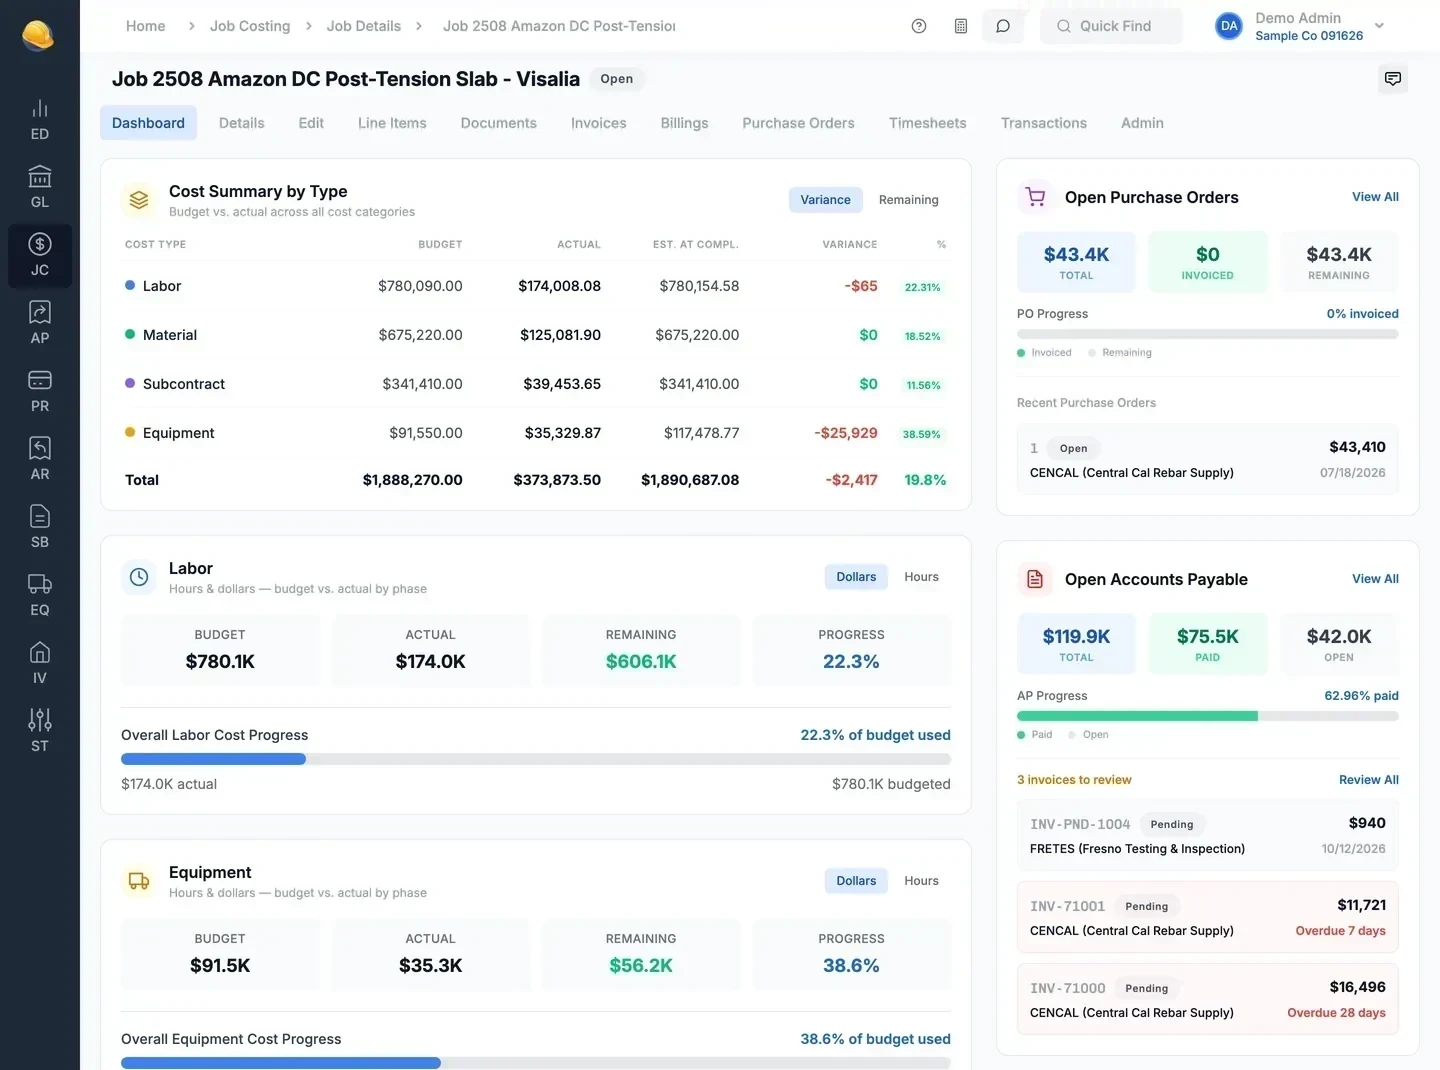Navigate to Job Costing breadcrumb

250,26
